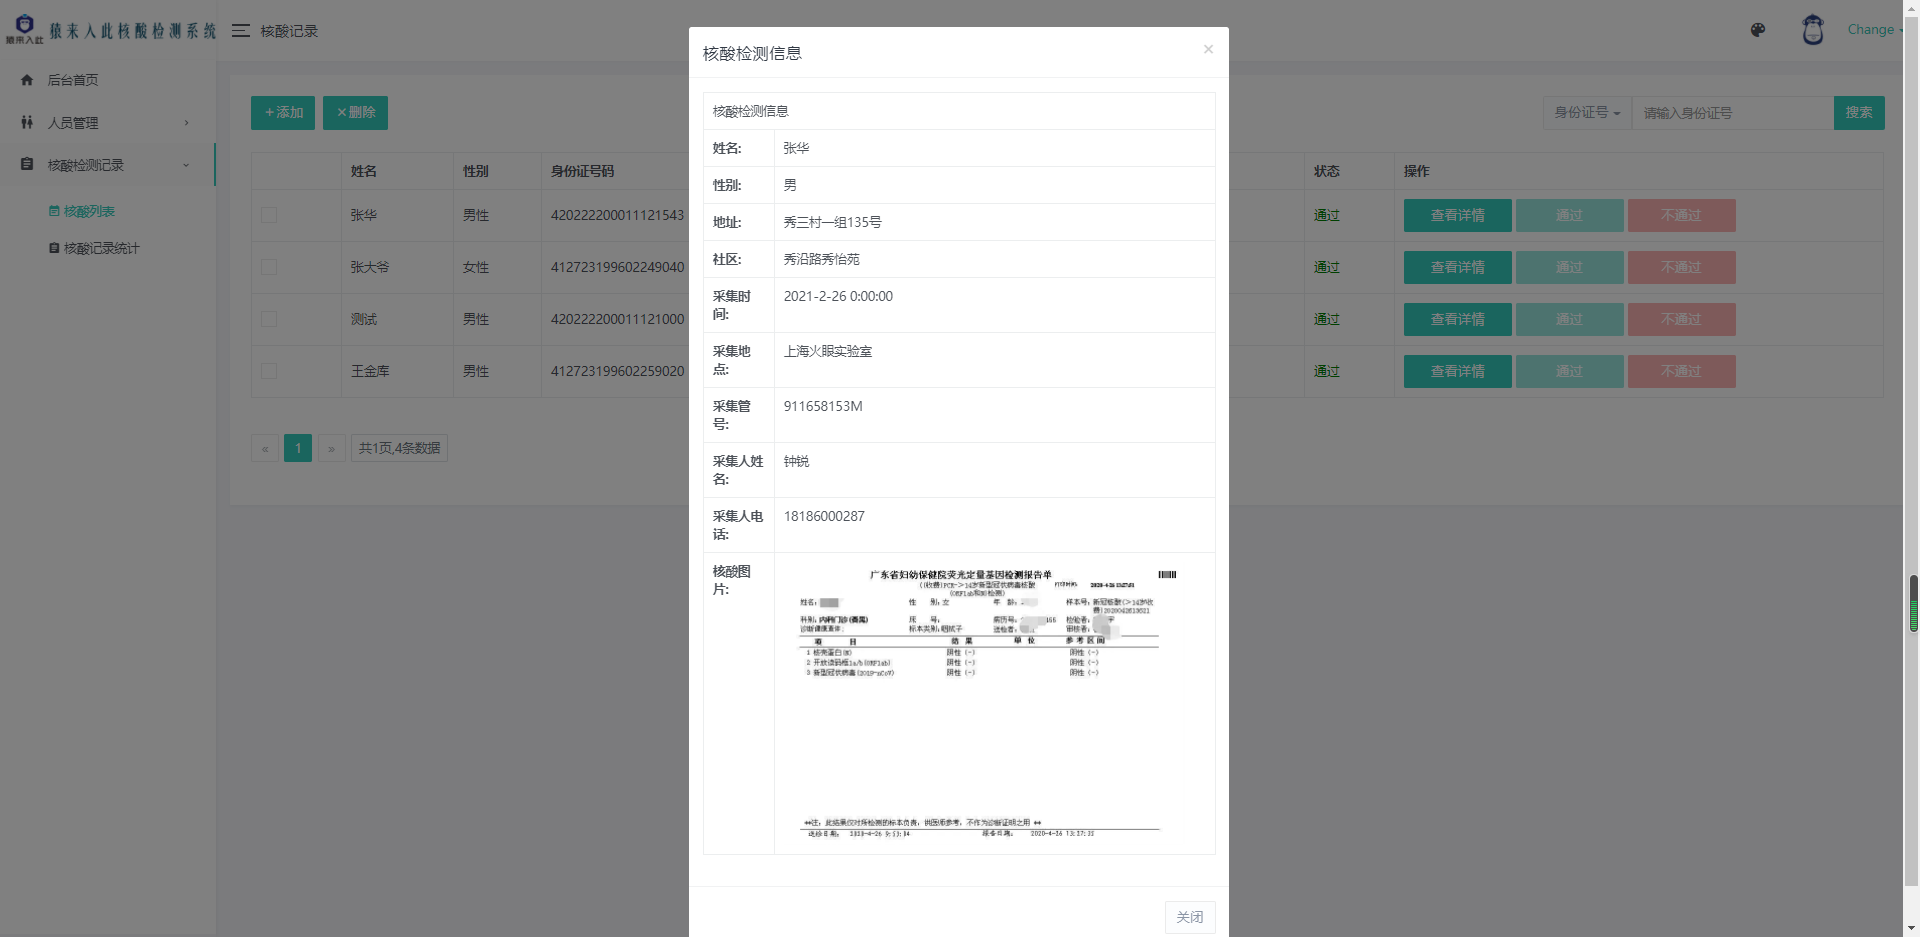Screen dimensions: 1920x937
Task: Go to 核酸列表 submenu
Action: tap(88, 211)
